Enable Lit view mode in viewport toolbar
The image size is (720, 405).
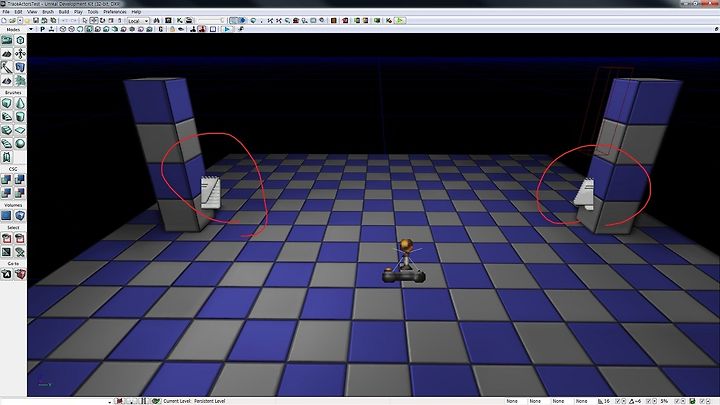point(89,29)
